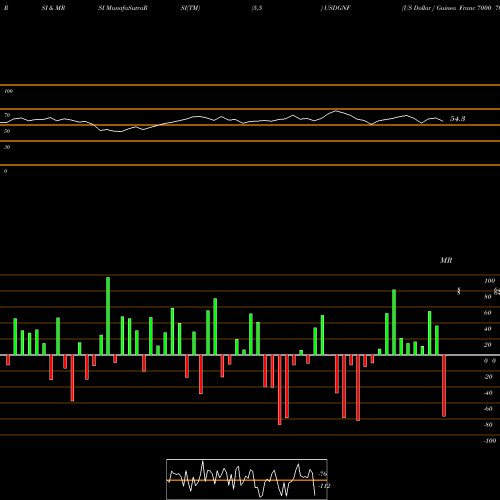Click the '80' axis label on MR chart
The width and height of the screenshot is (500, 500).
point(488,297)
